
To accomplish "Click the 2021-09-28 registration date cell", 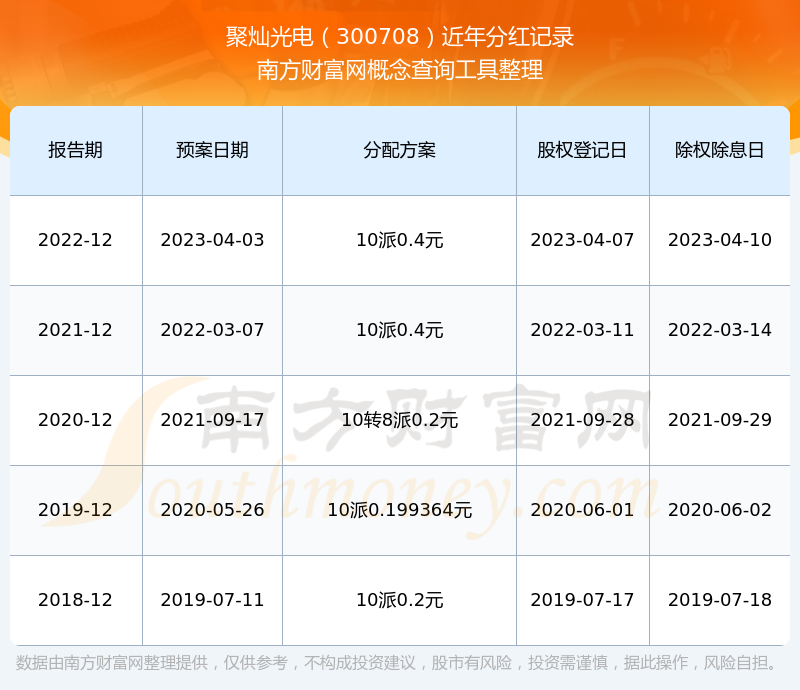I will pos(582,420).
